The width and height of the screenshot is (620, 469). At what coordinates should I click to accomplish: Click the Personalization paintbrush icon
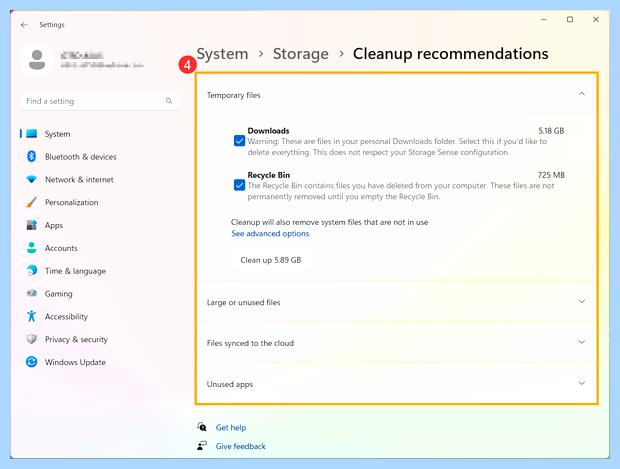pos(32,202)
